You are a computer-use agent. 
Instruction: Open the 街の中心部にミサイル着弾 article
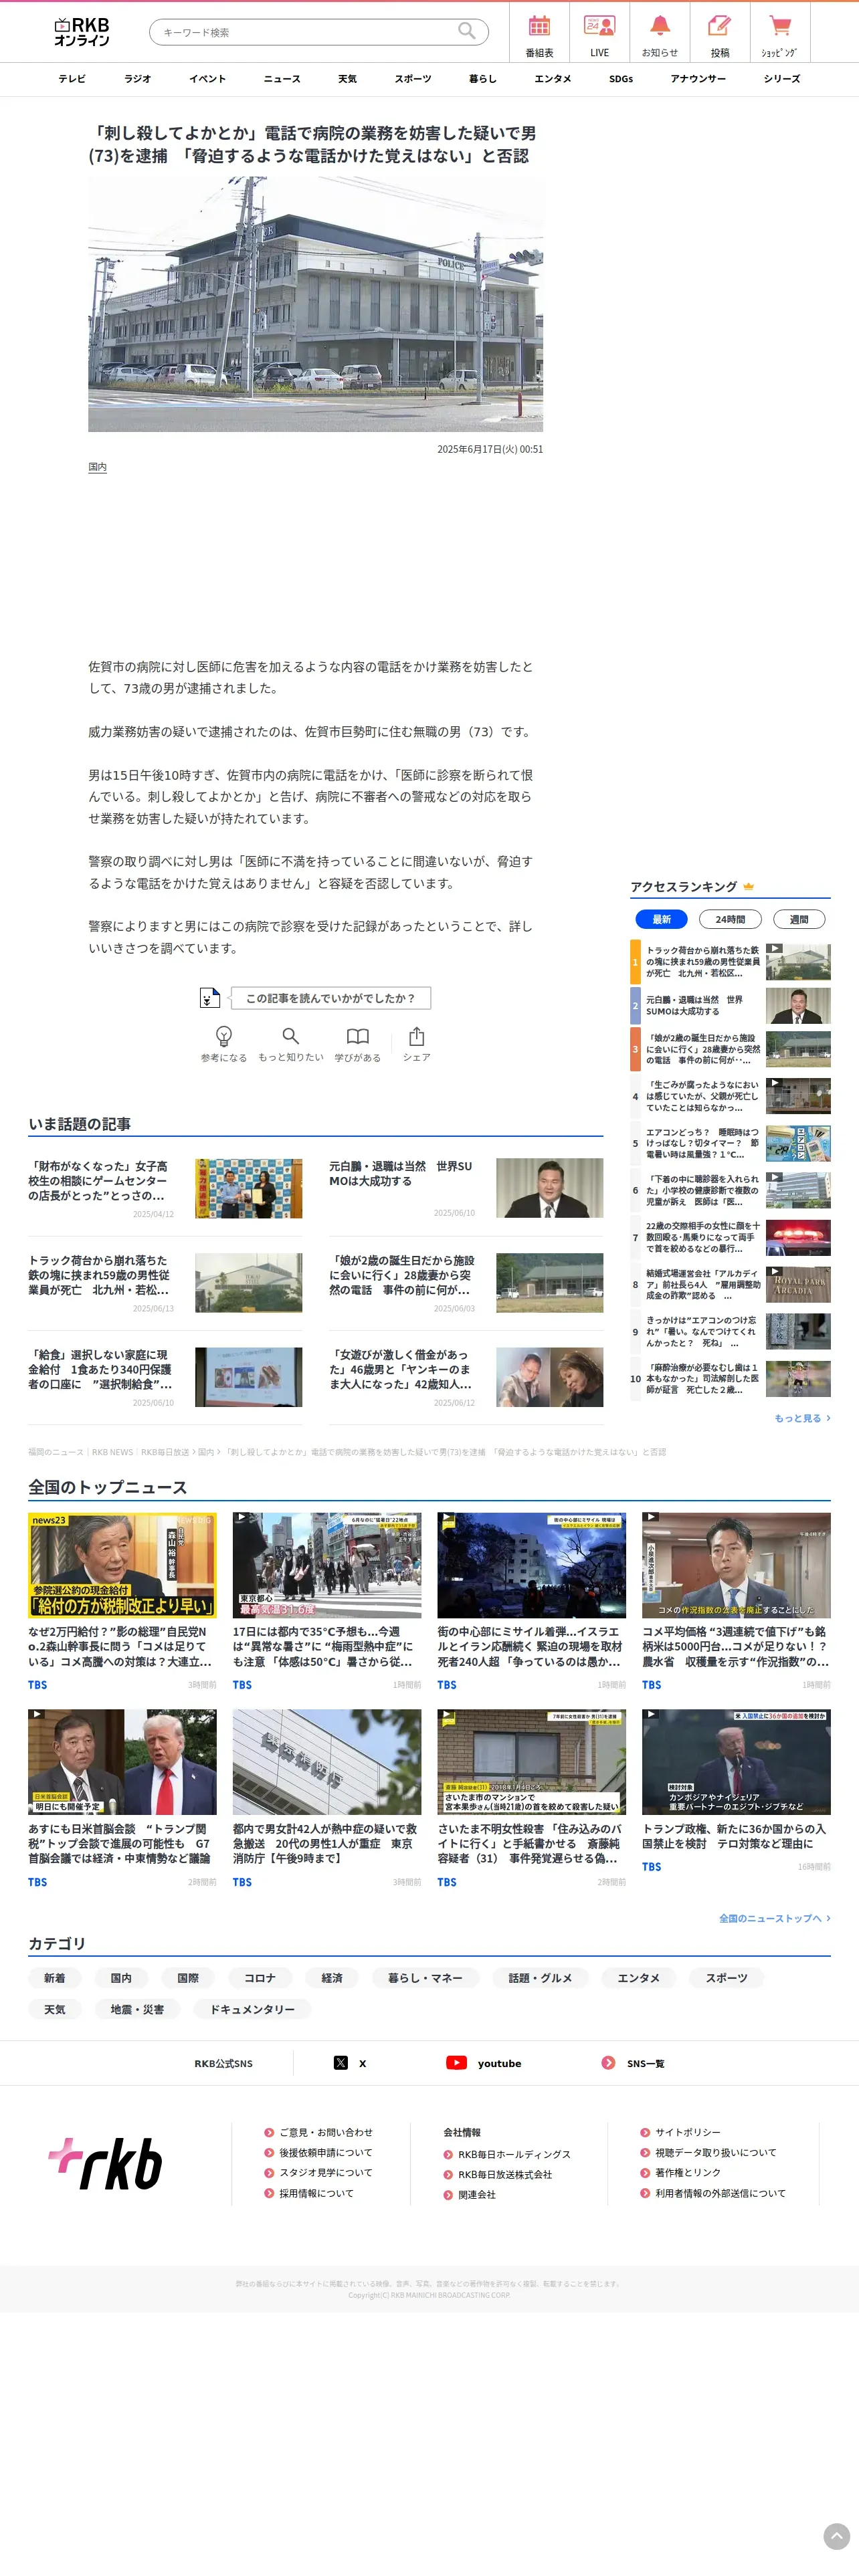531,1603
